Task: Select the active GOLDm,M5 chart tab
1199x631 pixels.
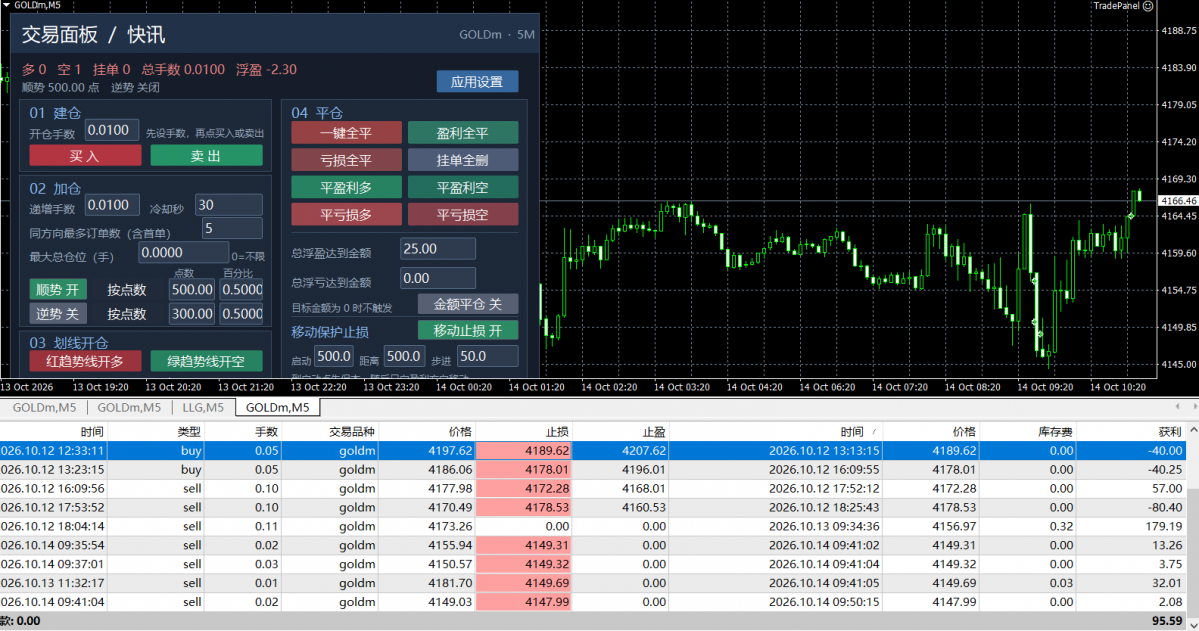Action: point(277,408)
